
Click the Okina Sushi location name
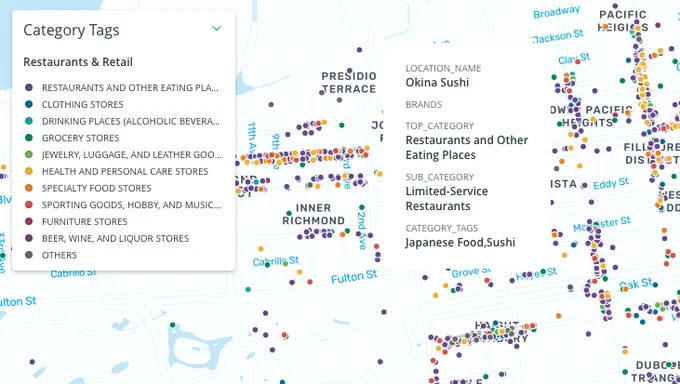437,82
